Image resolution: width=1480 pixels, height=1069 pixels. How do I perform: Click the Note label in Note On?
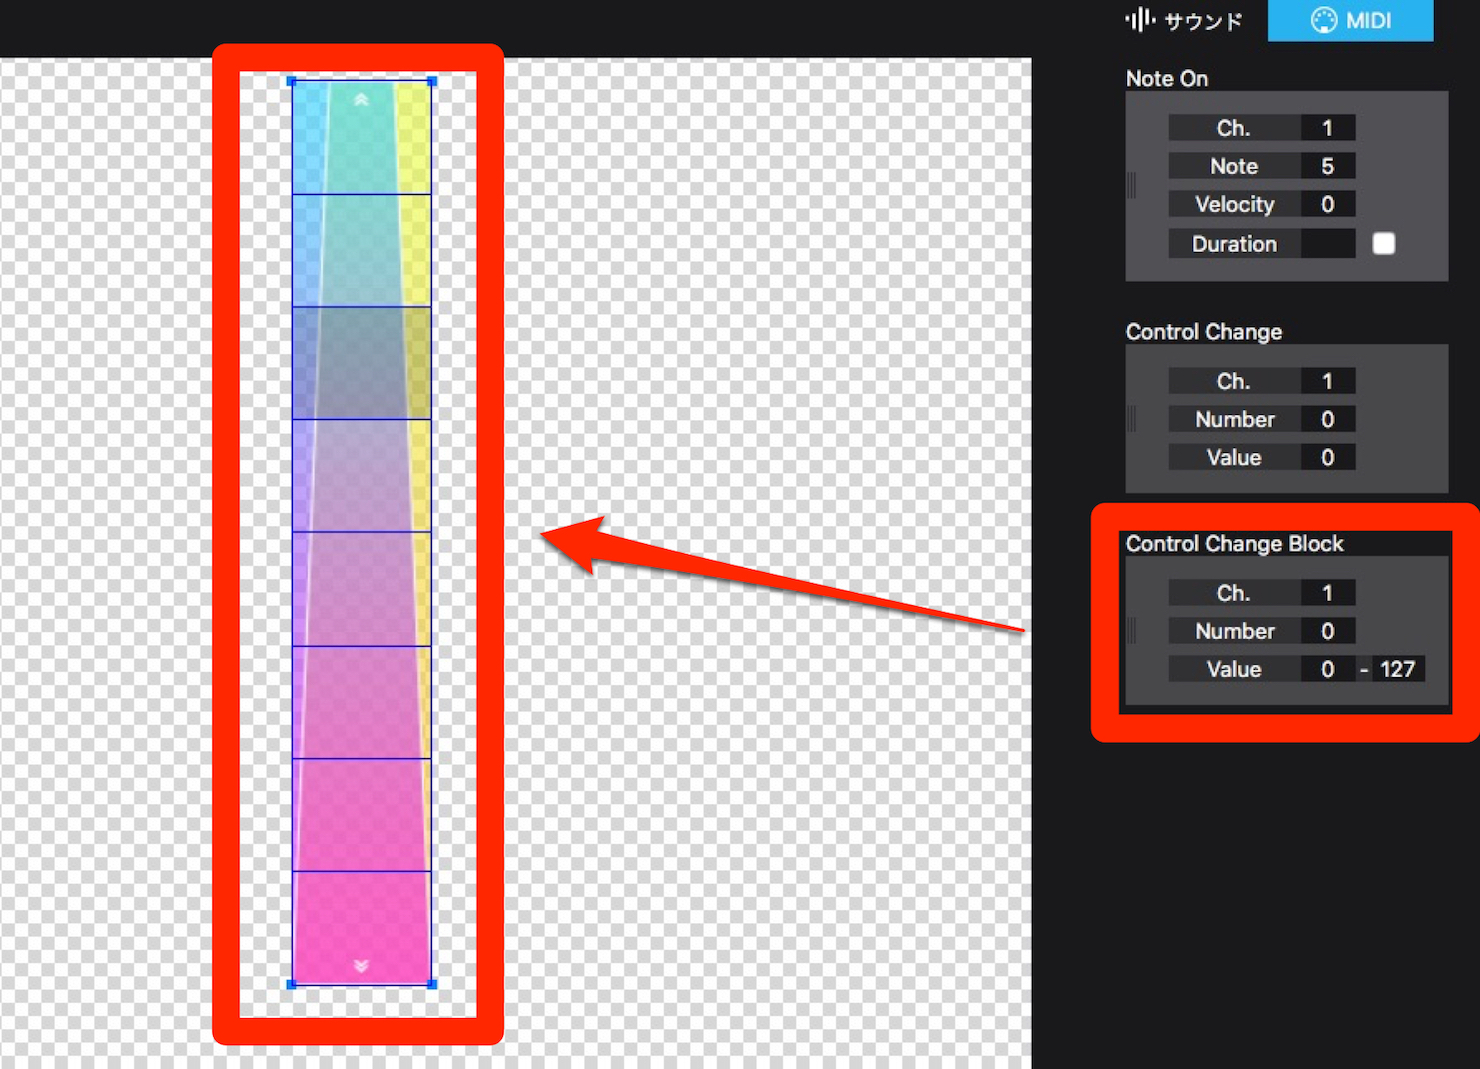coord(1235,166)
